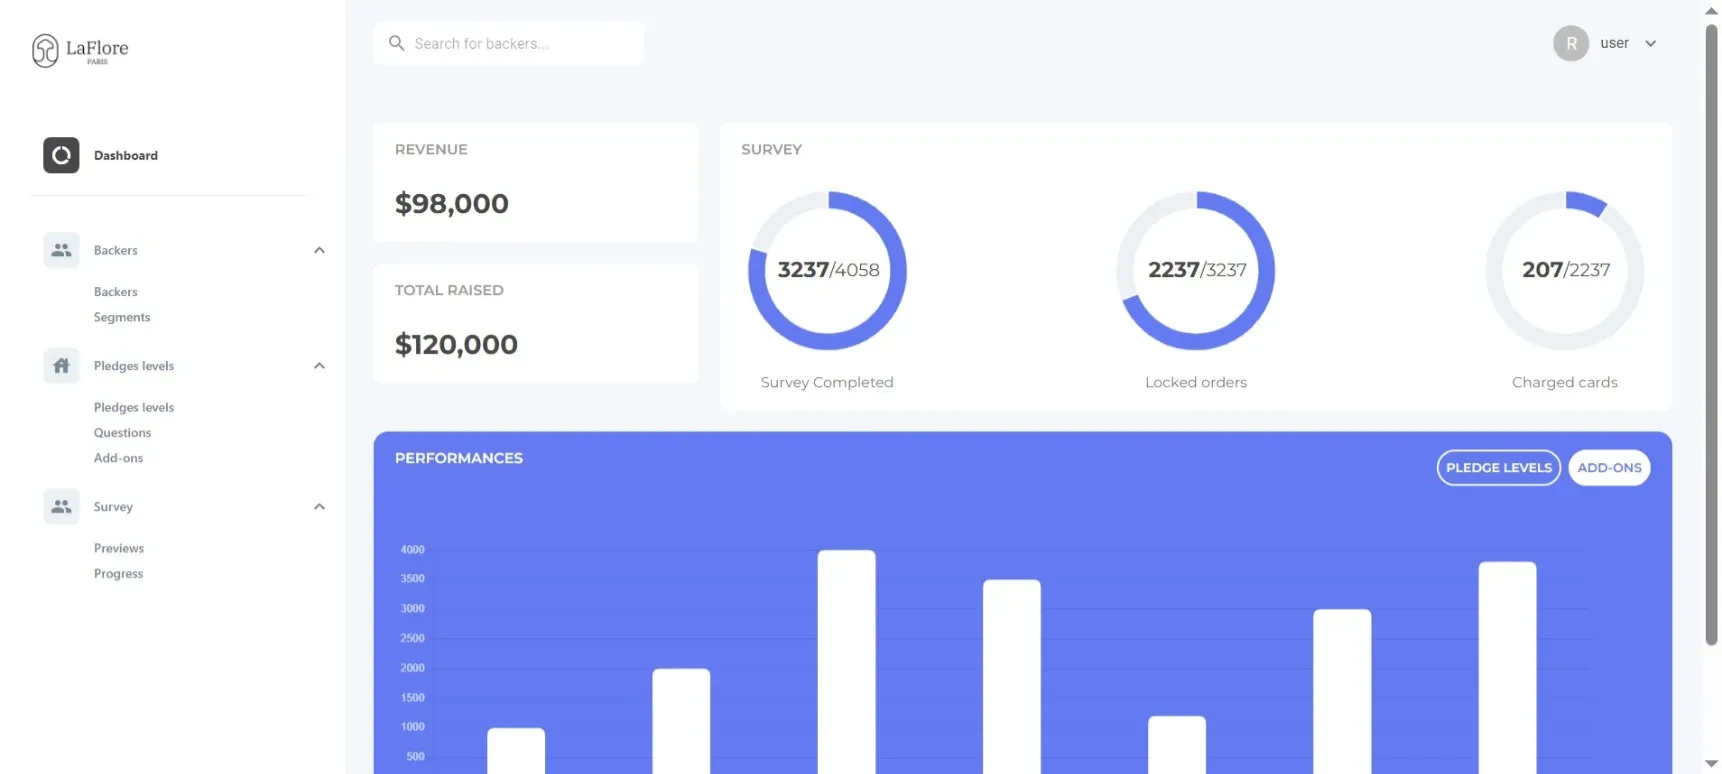
Task: Open Segments under Backers
Action: [122, 317]
